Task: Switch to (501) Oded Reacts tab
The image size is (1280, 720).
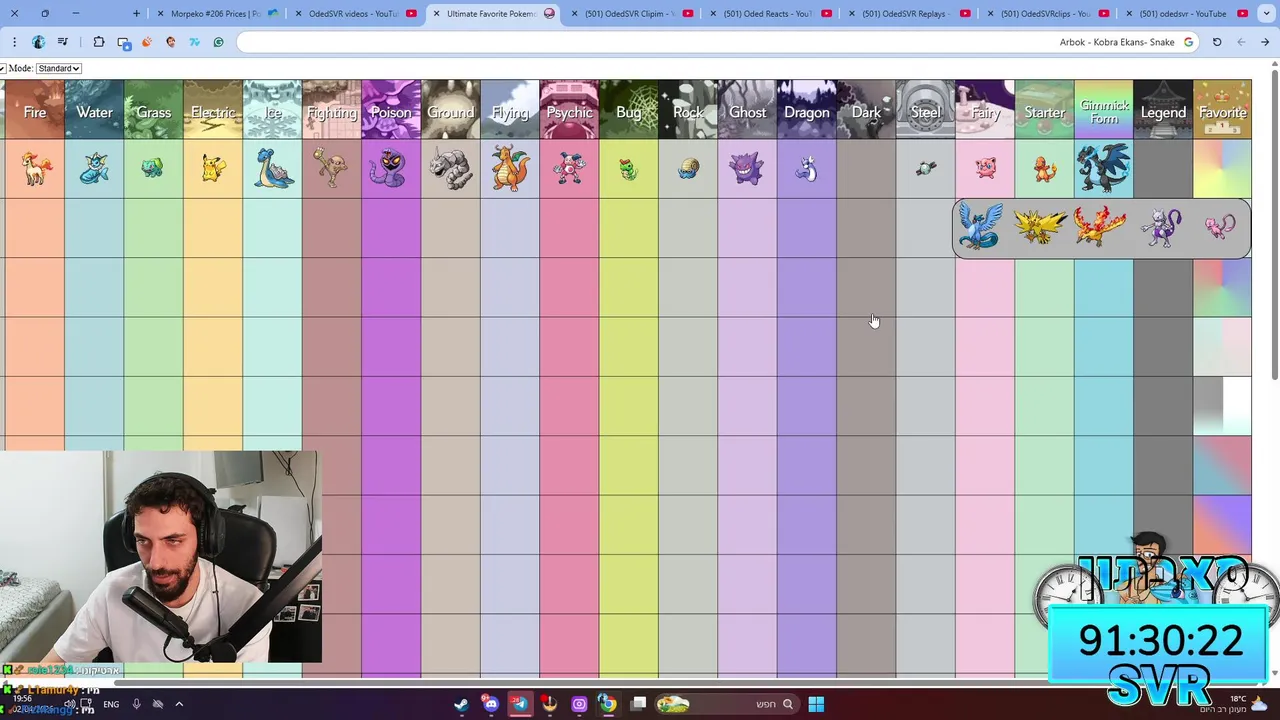Action: [768, 14]
